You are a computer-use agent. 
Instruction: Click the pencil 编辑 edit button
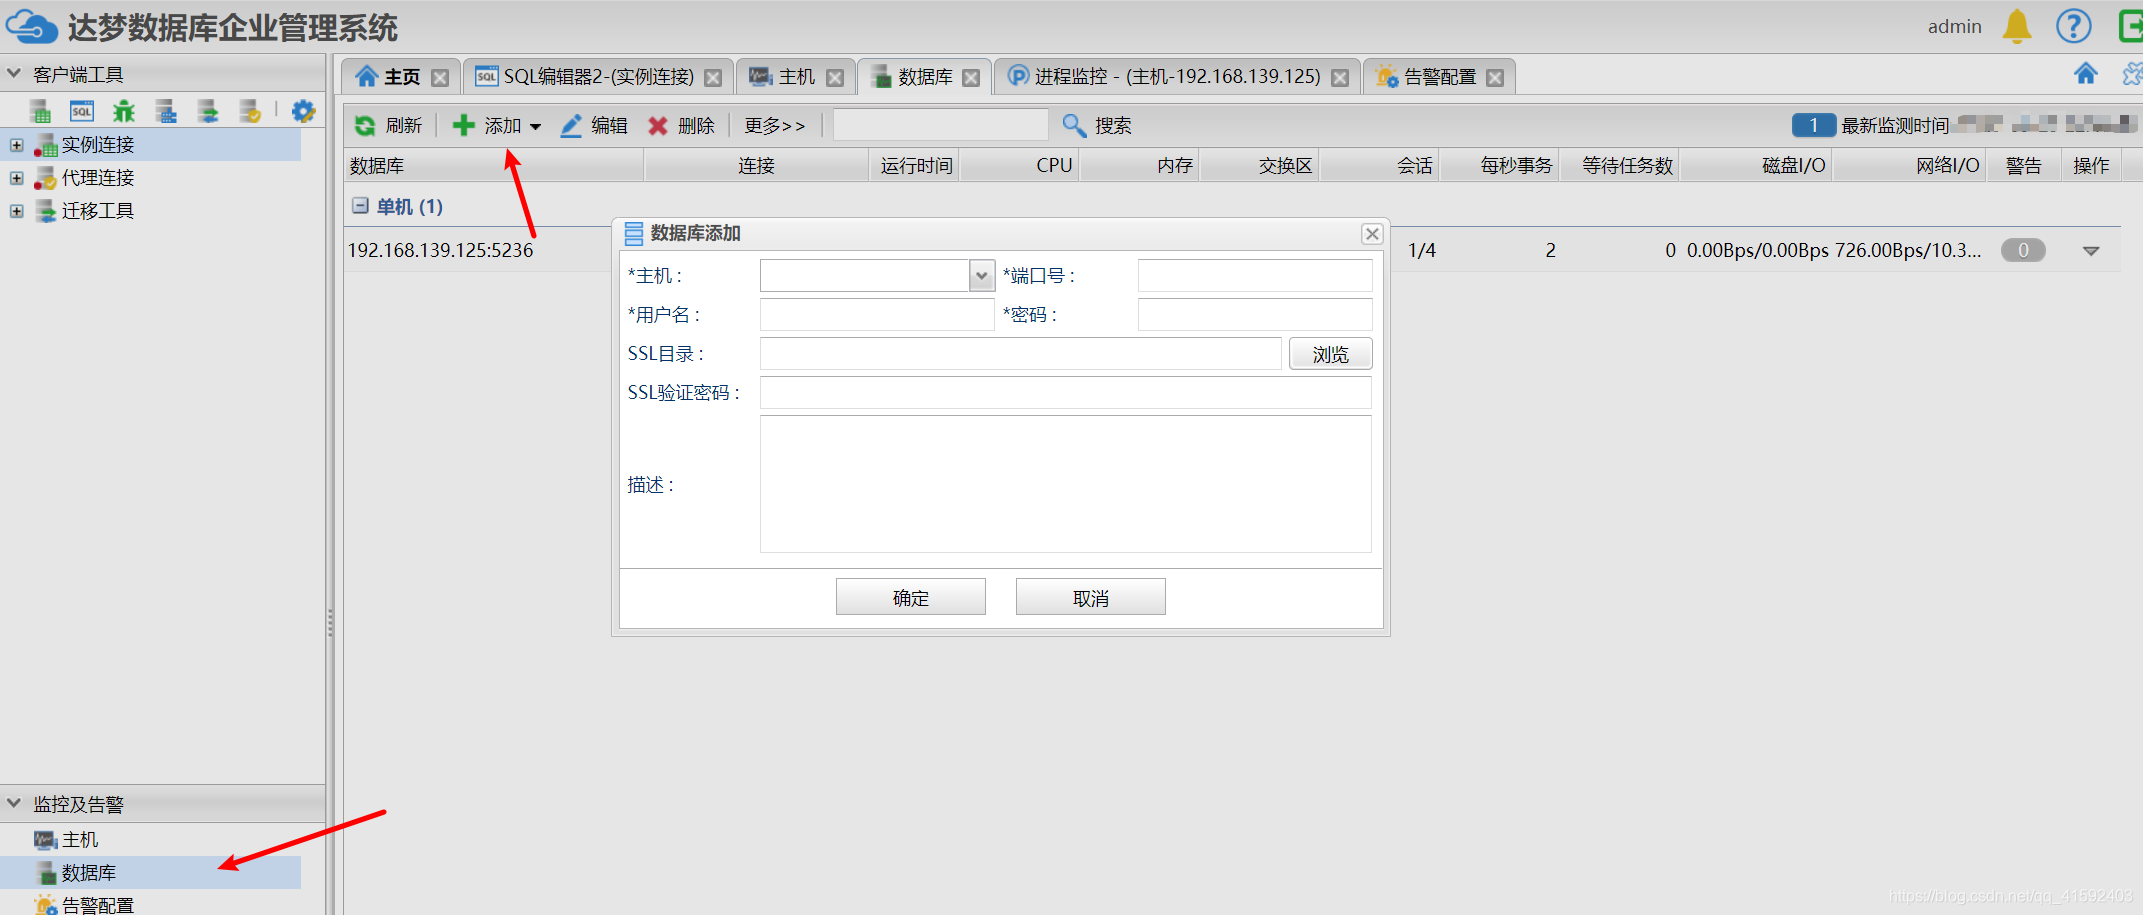594,125
